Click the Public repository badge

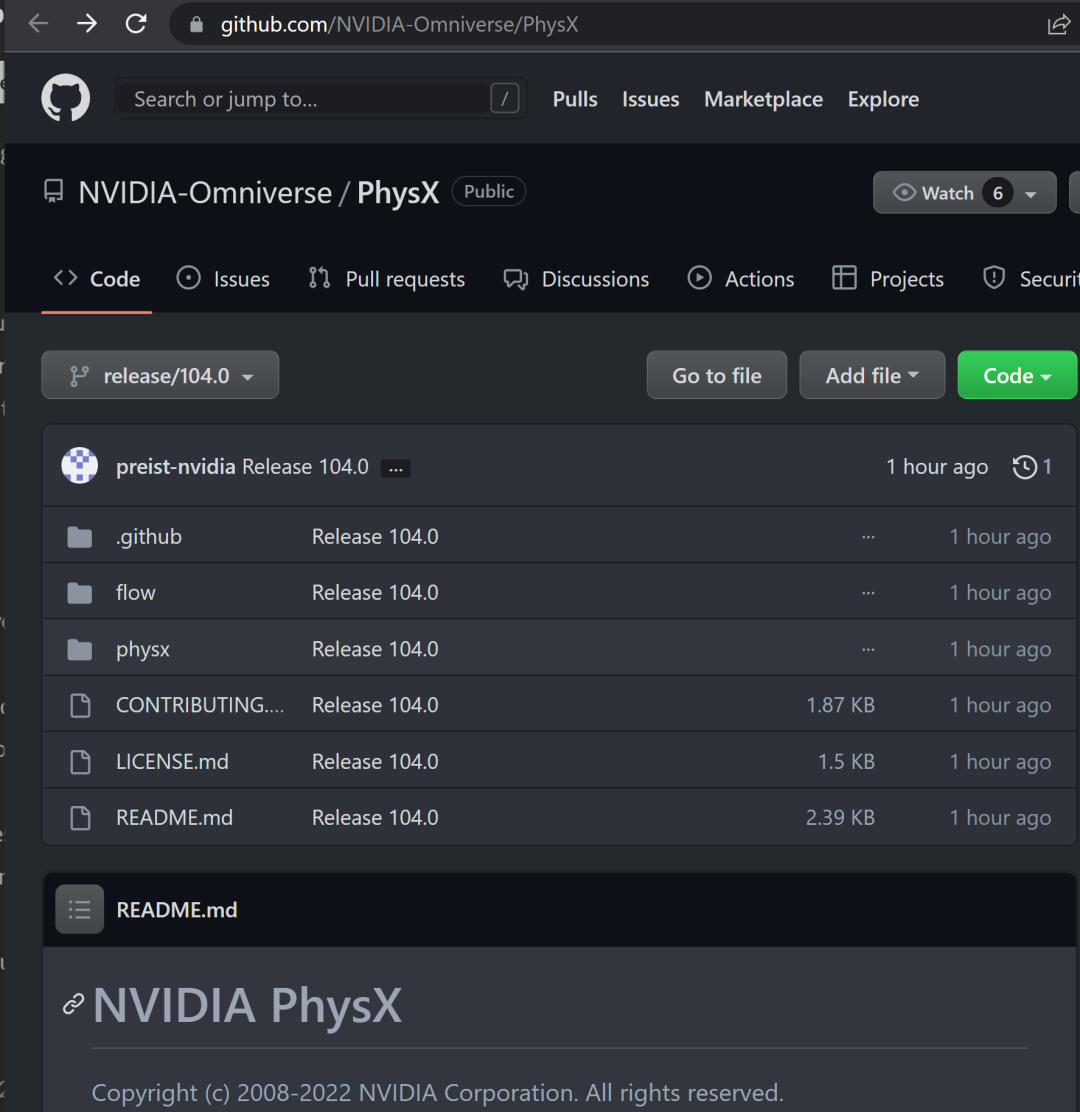(488, 191)
